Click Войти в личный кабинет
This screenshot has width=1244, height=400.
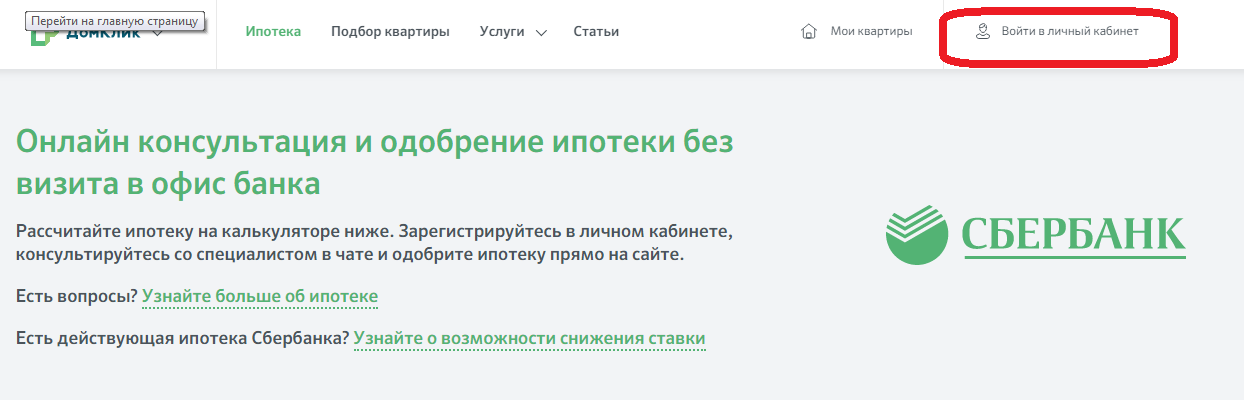pyautogui.click(x=1070, y=31)
